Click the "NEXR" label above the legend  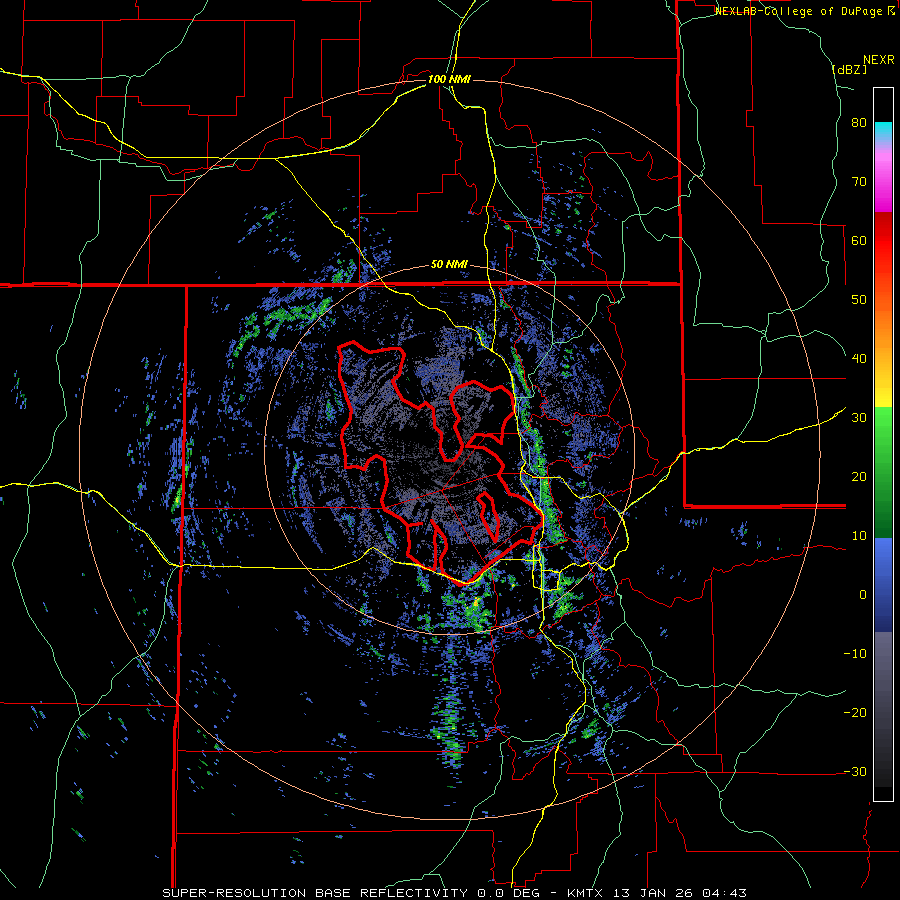879,60
